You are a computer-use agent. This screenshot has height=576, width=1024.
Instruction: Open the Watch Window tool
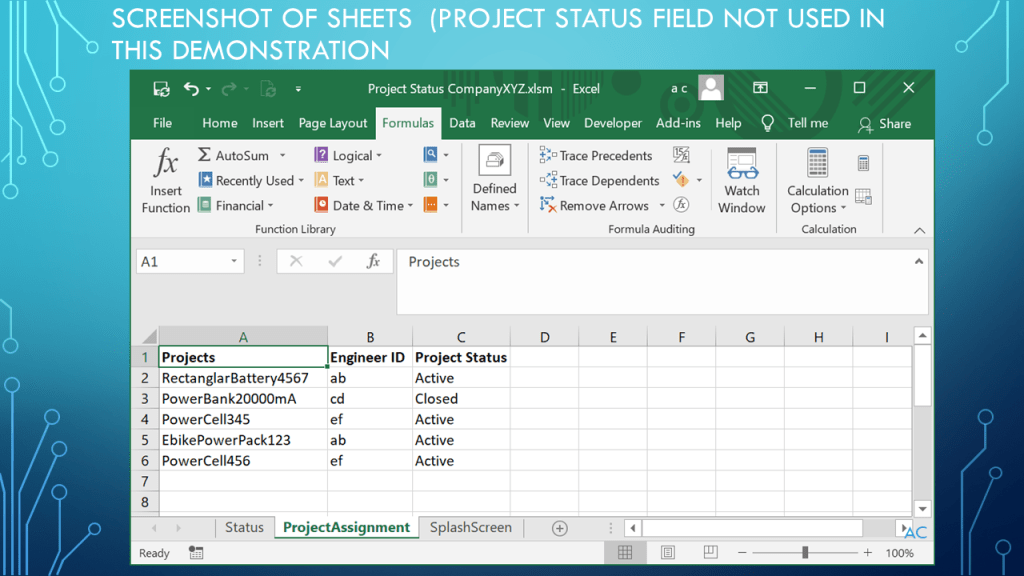pos(741,180)
